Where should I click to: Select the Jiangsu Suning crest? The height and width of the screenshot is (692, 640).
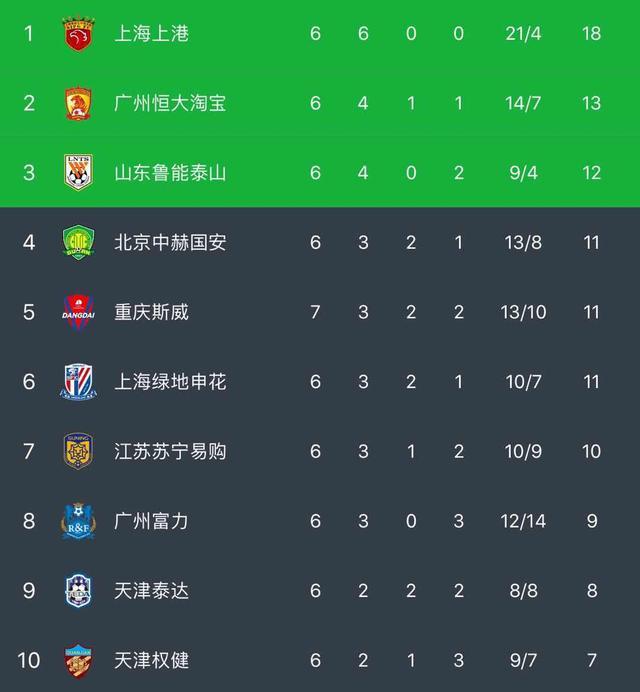pos(77,451)
